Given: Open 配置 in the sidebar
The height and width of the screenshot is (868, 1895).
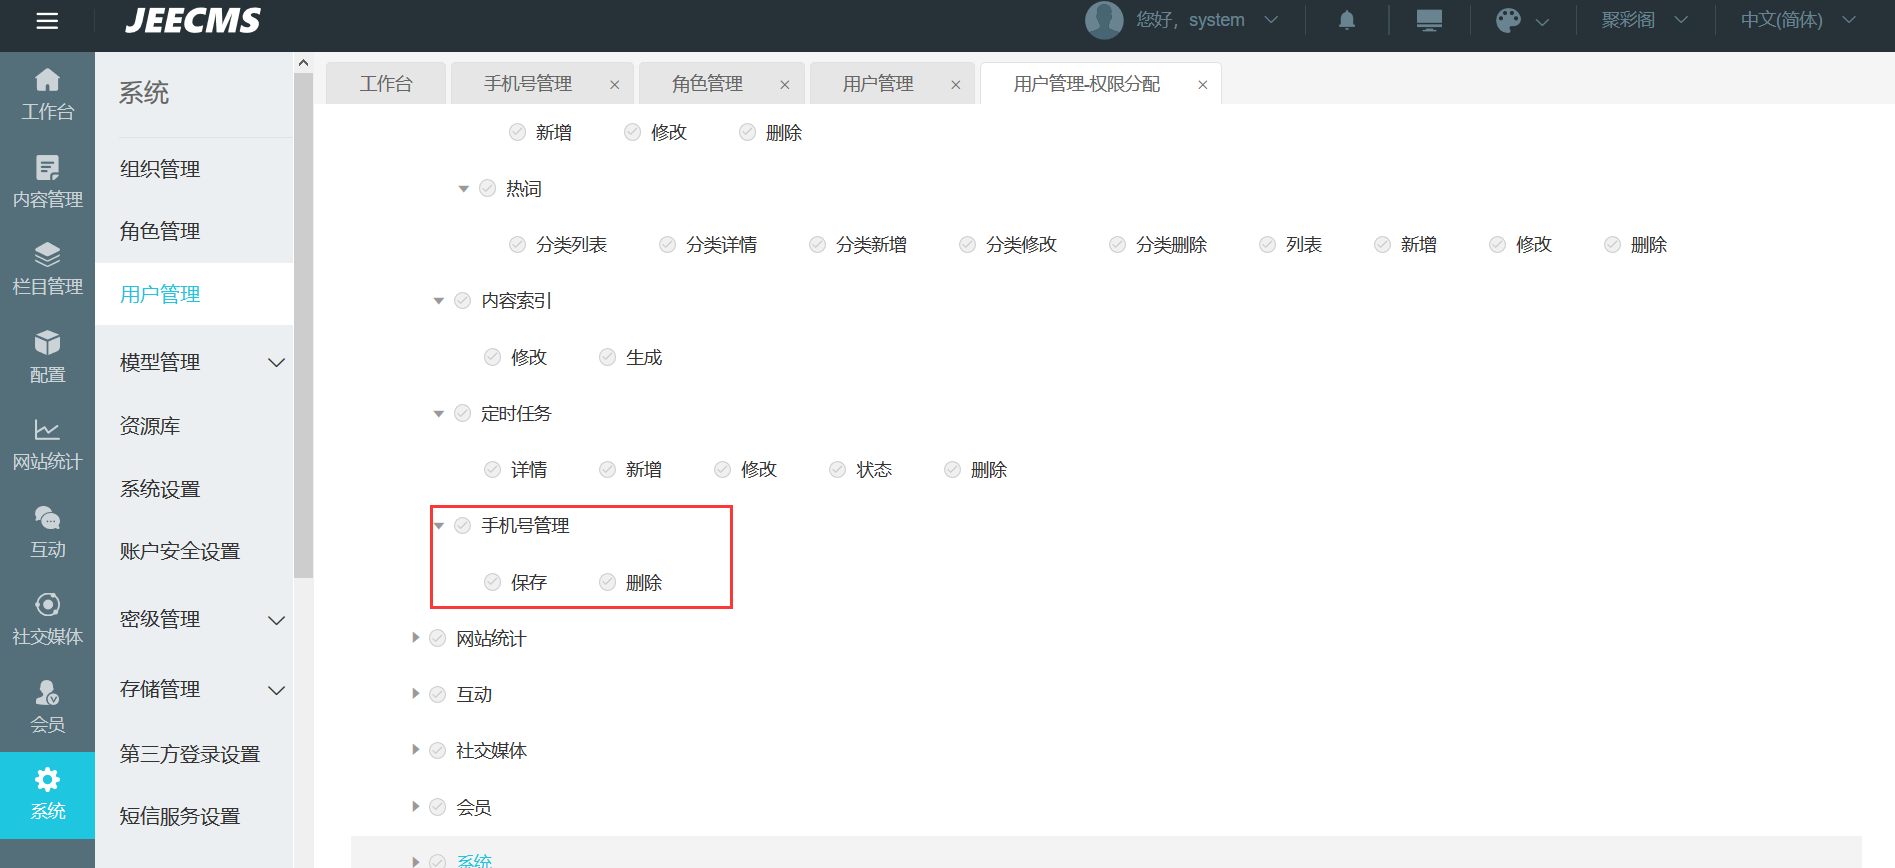Looking at the screenshot, I should [x=47, y=358].
